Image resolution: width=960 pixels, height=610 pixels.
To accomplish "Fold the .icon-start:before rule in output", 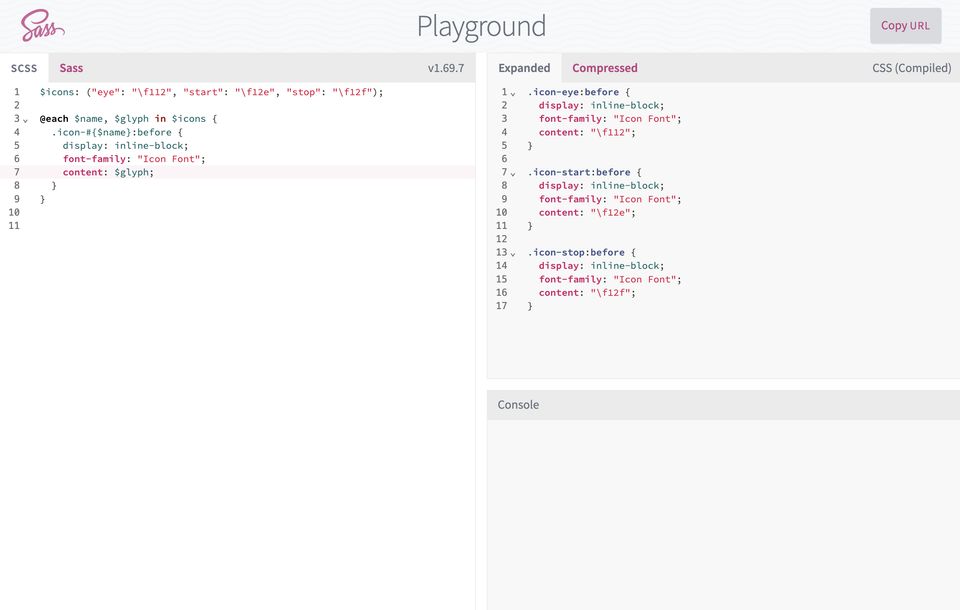I will tap(513, 173).
